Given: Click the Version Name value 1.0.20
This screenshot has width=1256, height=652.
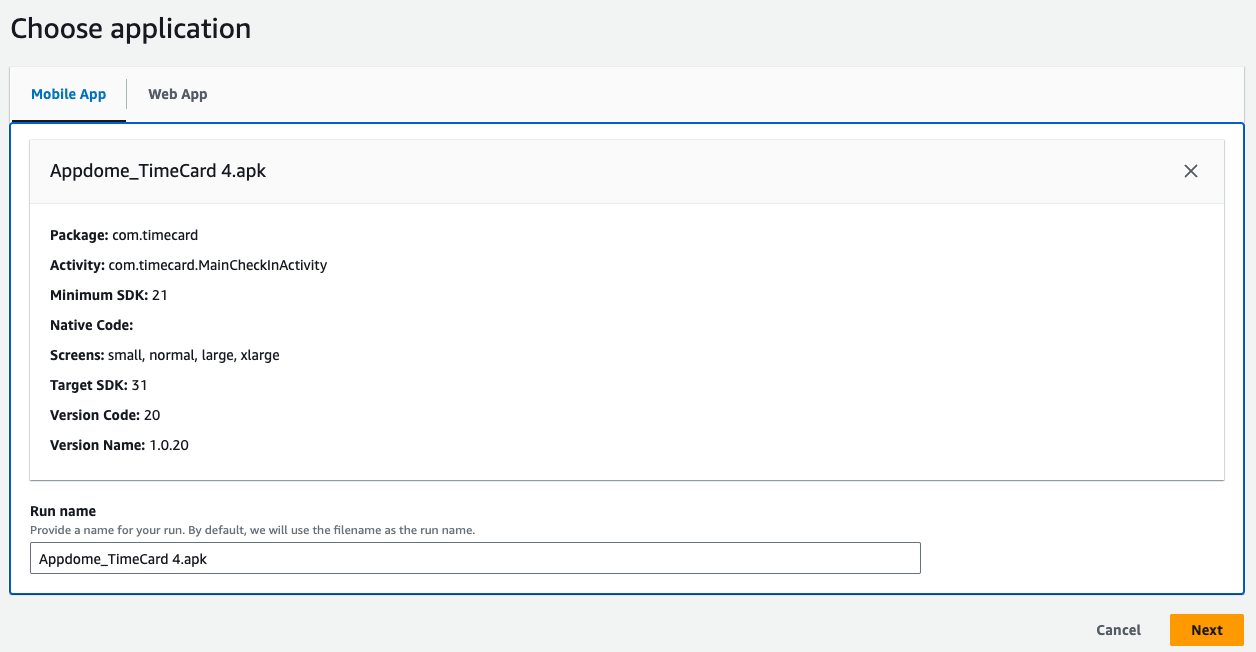Looking at the screenshot, I should pos(169,445).
